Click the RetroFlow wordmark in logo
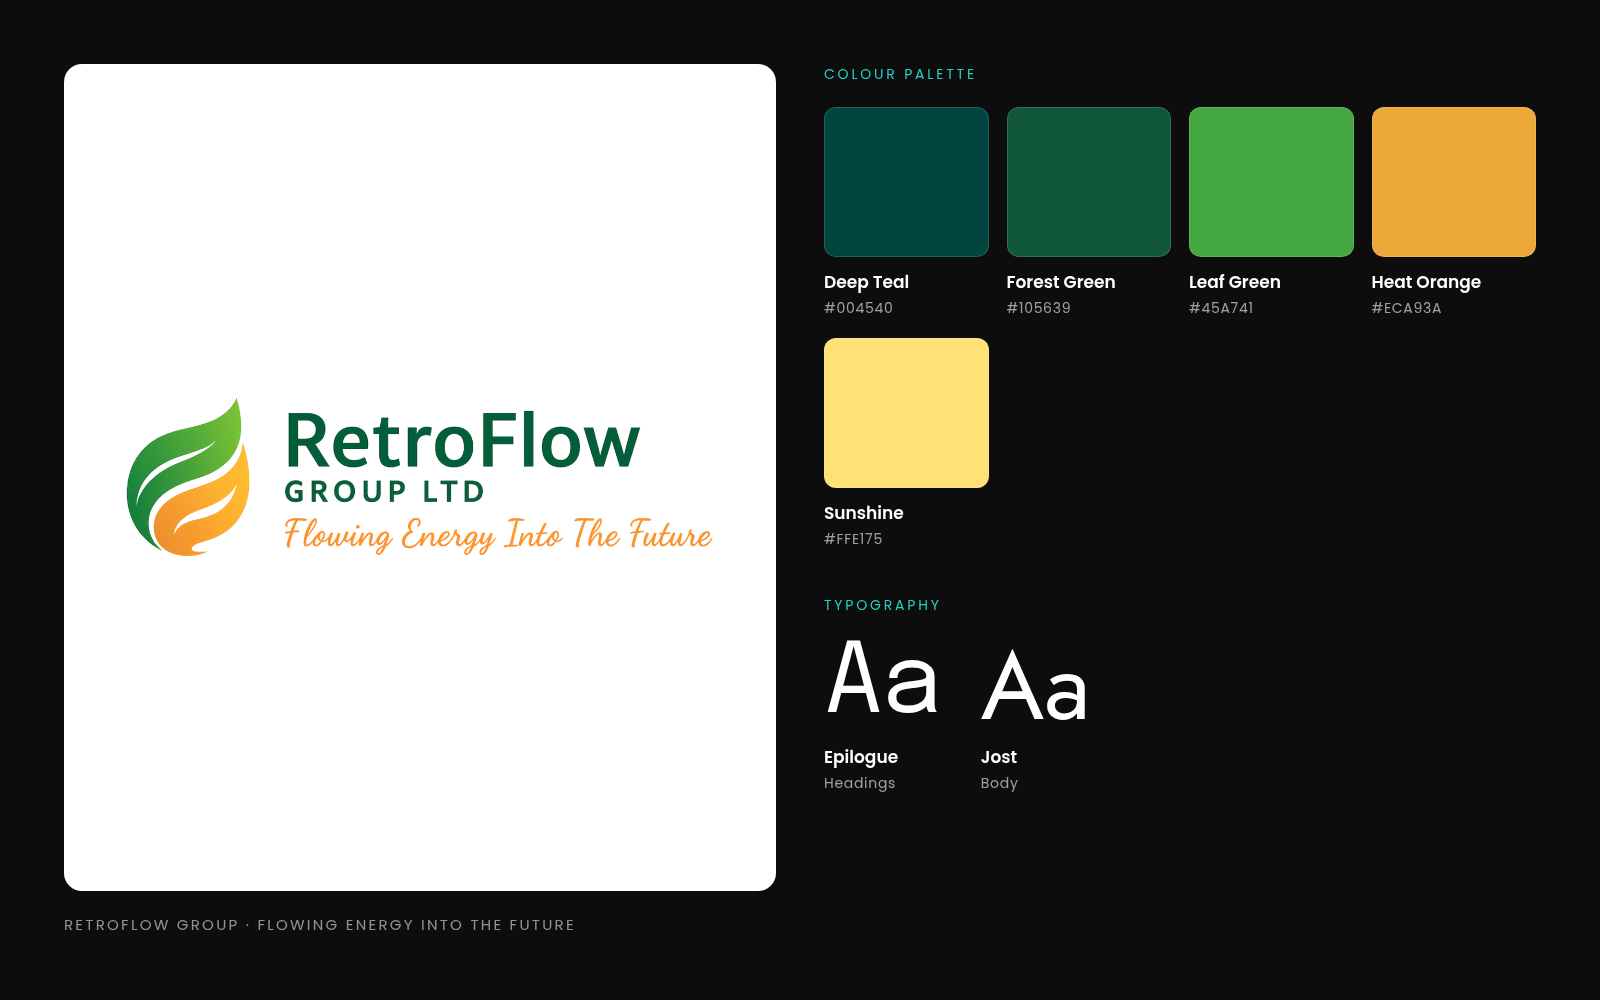 462,440
